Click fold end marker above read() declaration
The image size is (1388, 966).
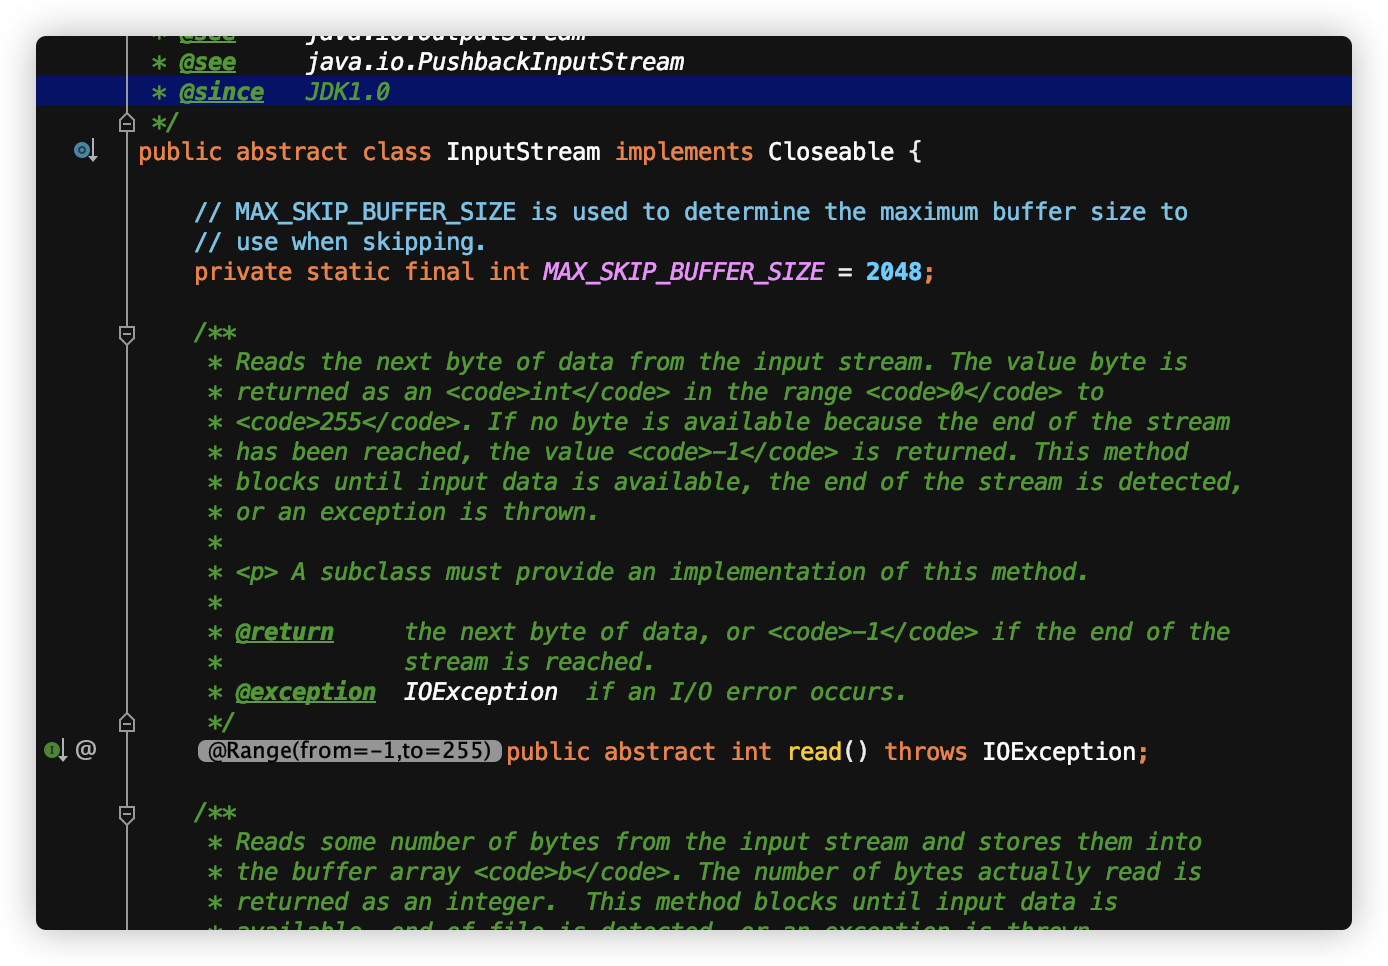coord(127,723)
